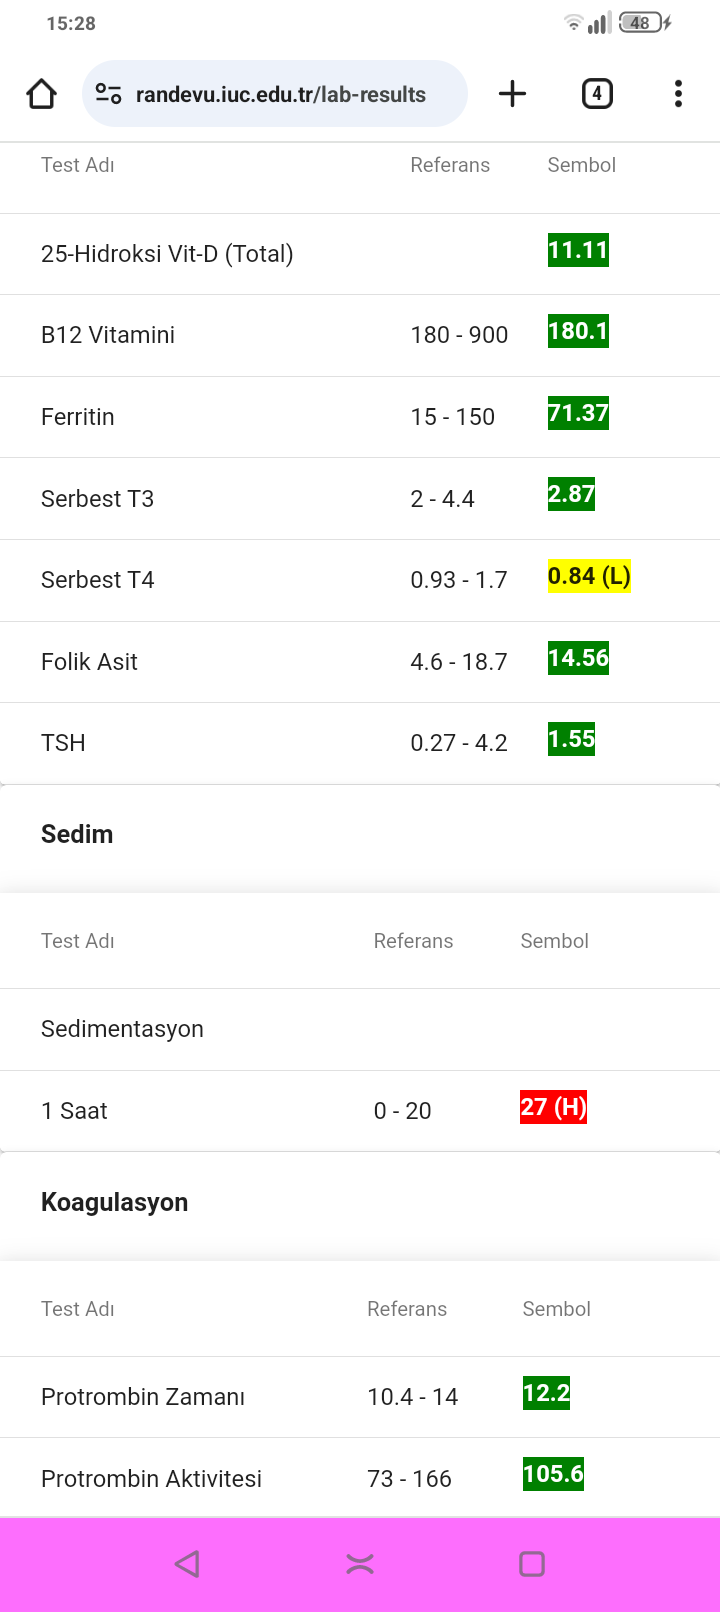Viewport: 720px width, 1612px height.
Task: Tap the Android home navigation button
Action: (x=360, y=1564)
